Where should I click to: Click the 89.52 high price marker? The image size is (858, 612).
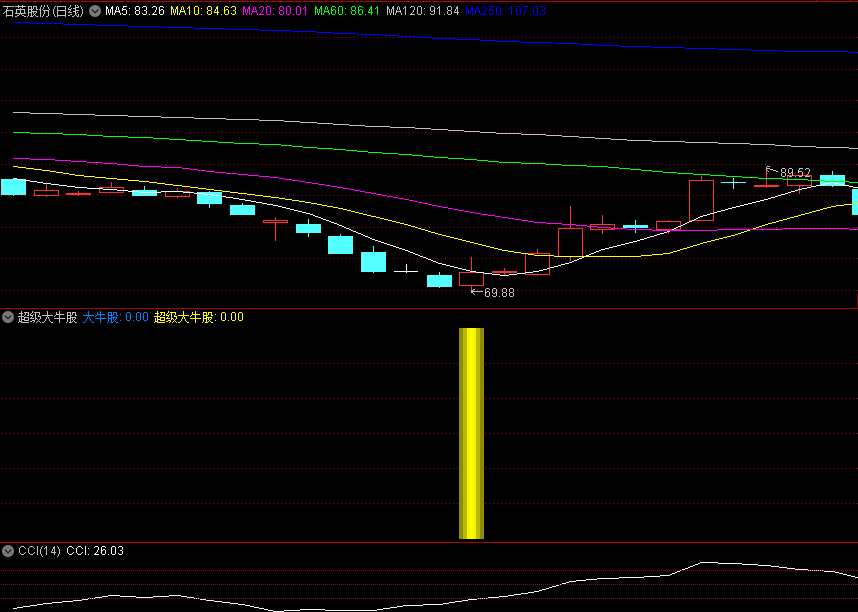pyautogui.click(x=788, y=172)
